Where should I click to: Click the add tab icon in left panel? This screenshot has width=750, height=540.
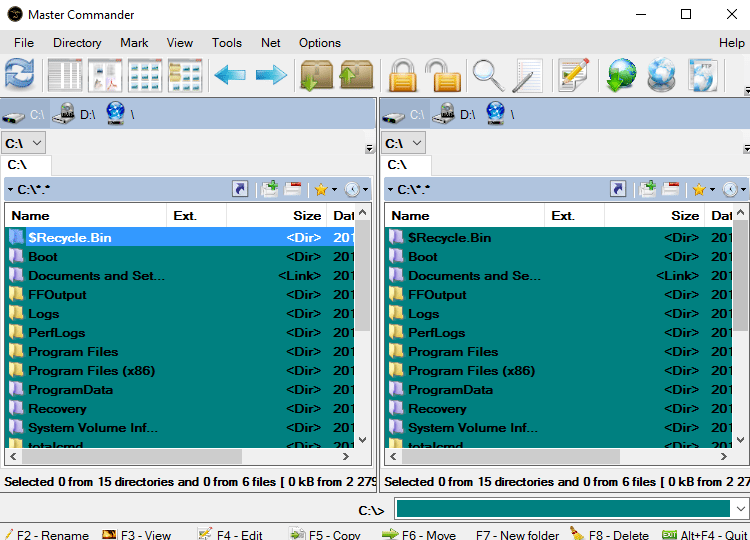(269, 189)
